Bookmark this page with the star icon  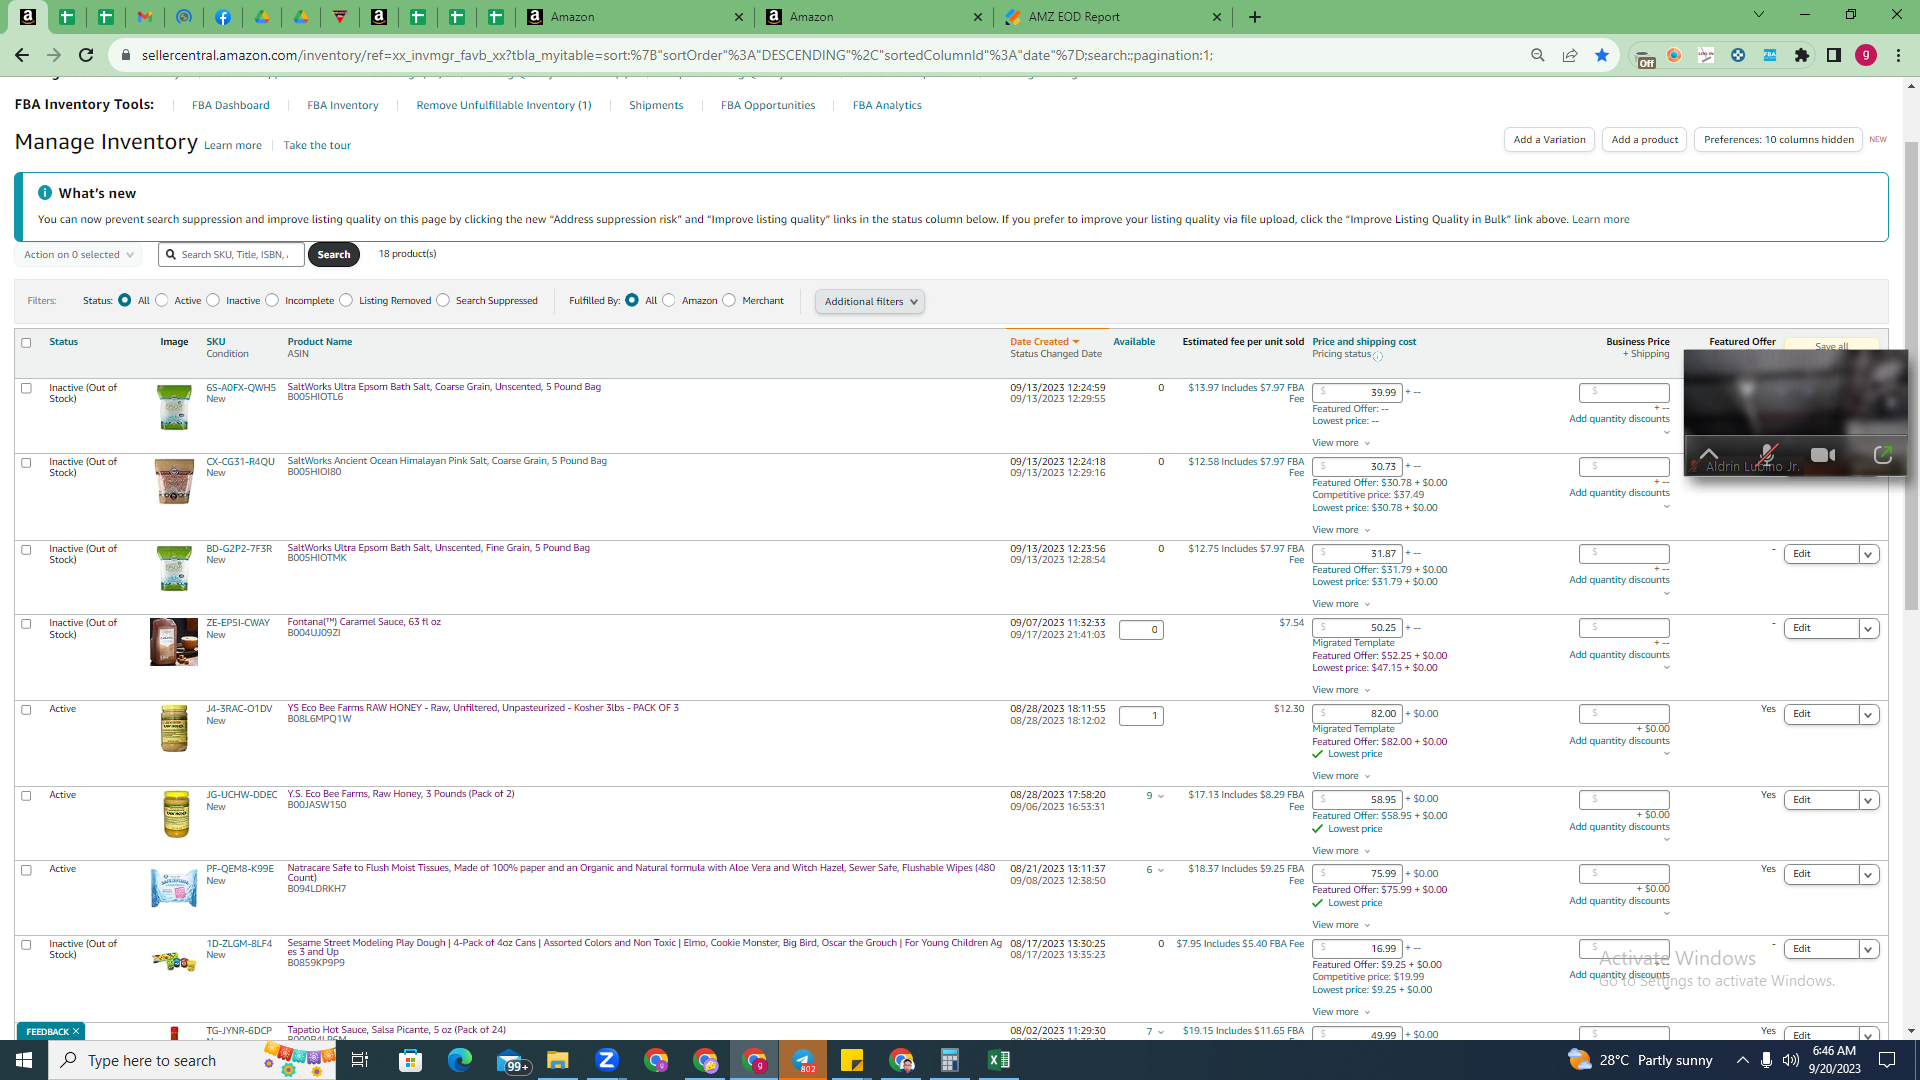click(1602, 55)
